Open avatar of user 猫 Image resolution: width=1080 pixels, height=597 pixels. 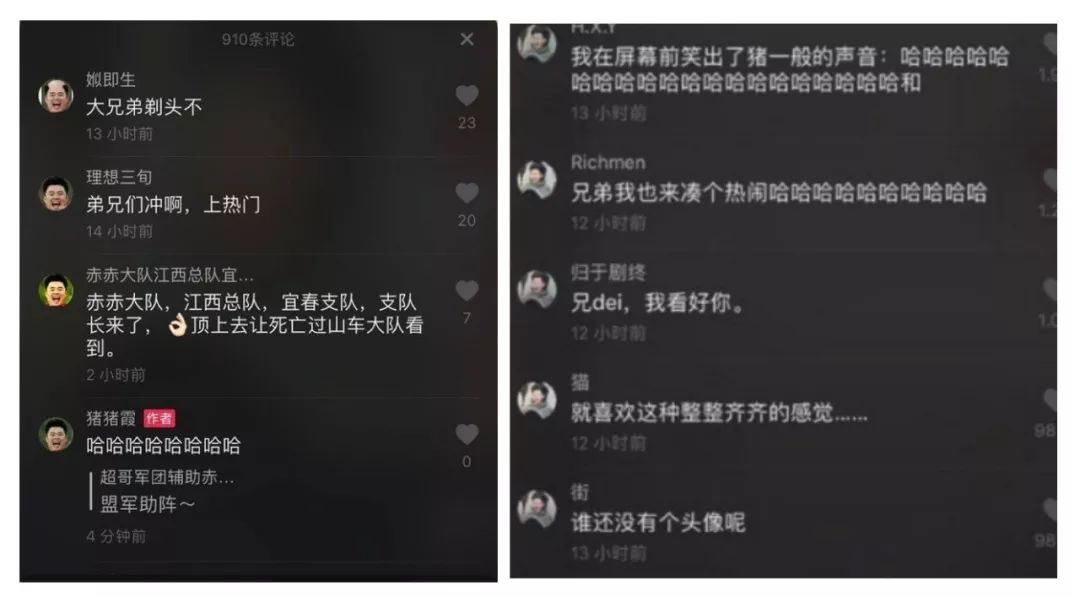pos(537,399)
